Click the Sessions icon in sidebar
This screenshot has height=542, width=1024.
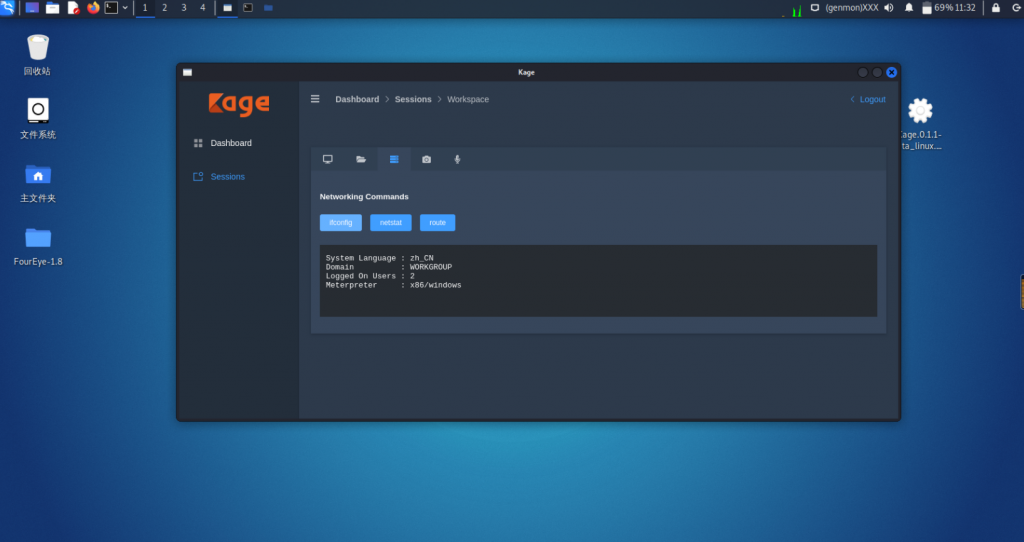point(198,177)
